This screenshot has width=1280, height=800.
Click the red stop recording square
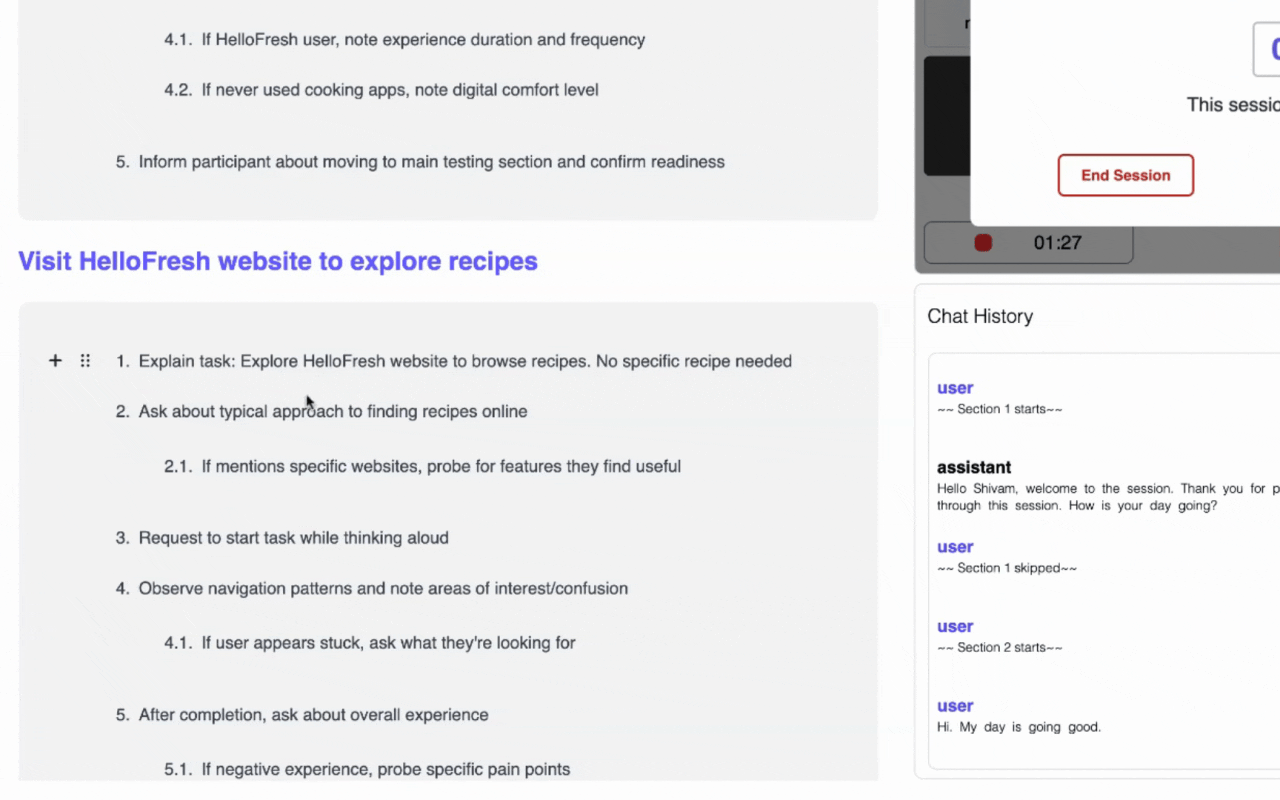pos(982,242)
